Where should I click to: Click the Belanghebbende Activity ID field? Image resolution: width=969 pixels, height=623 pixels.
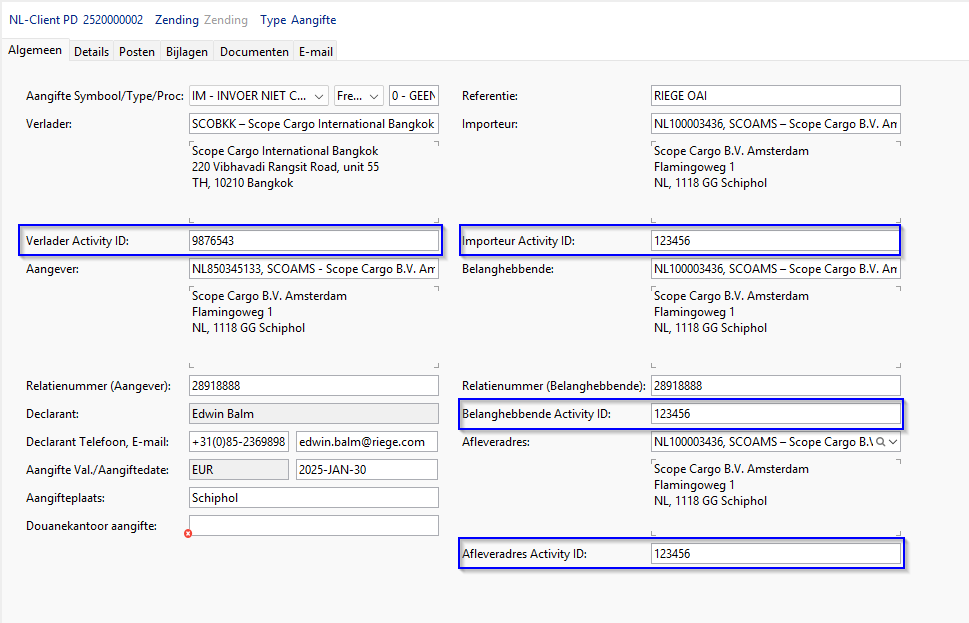(x=775, y=414)
